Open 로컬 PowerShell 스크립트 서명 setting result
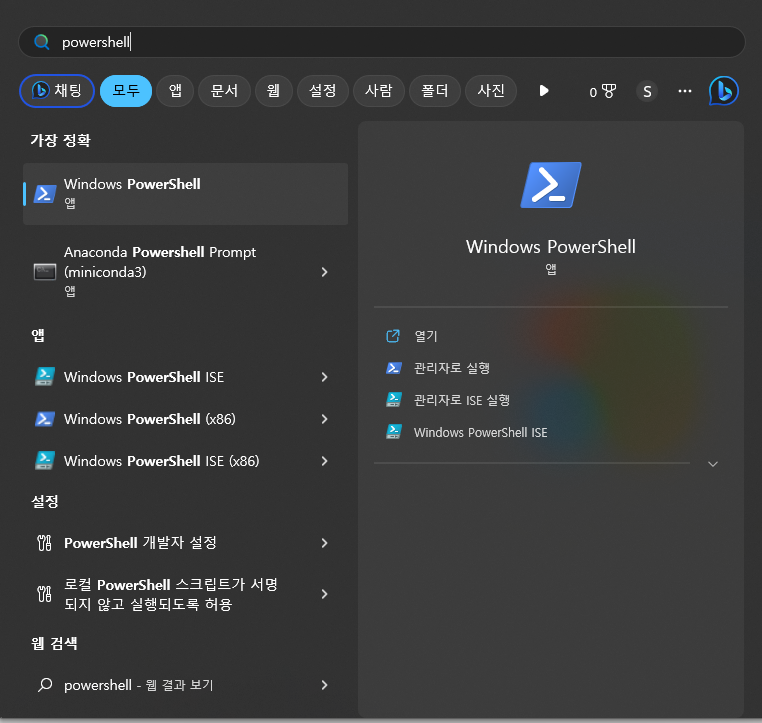This screenshot has width=762, height=723. 185,594
